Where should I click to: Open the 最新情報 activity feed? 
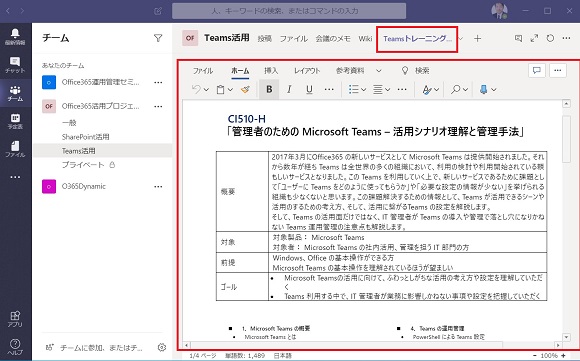pos(15,36)
